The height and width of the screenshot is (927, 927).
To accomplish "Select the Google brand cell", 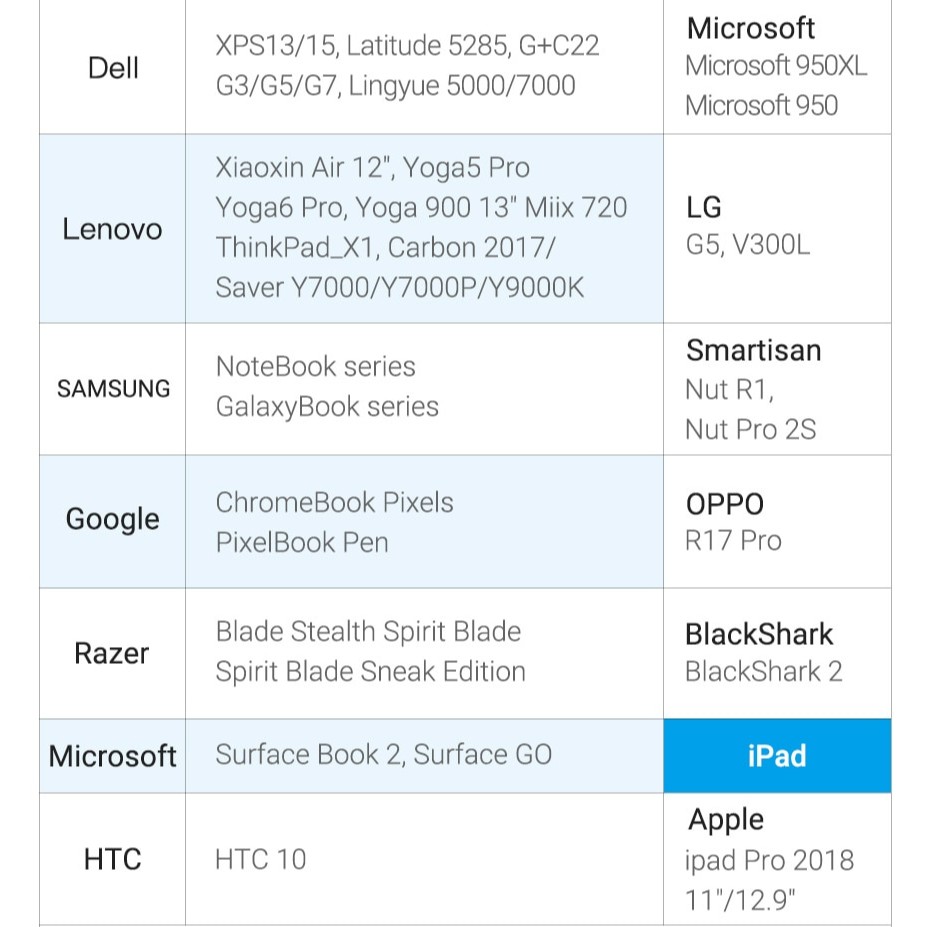I will click(x=112, y=520).
